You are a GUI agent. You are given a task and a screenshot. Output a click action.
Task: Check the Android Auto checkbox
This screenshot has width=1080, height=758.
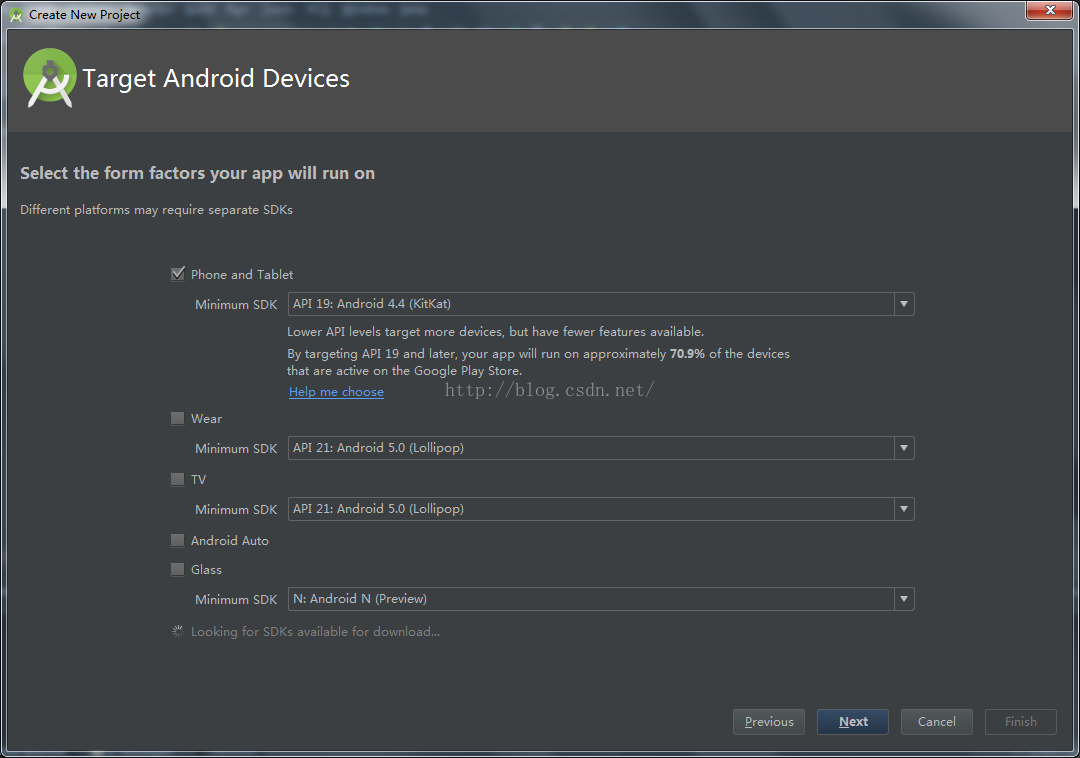point(178,540)
